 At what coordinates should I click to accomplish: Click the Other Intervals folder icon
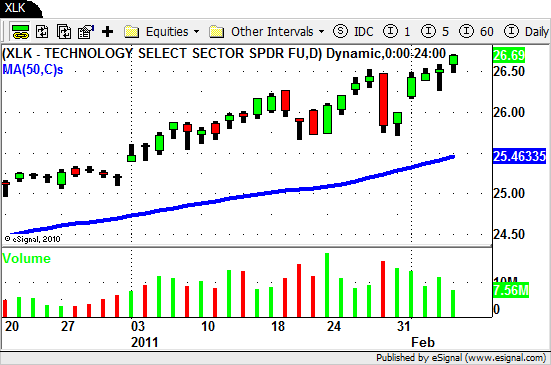pyautogui.click(x=216, y=32)
